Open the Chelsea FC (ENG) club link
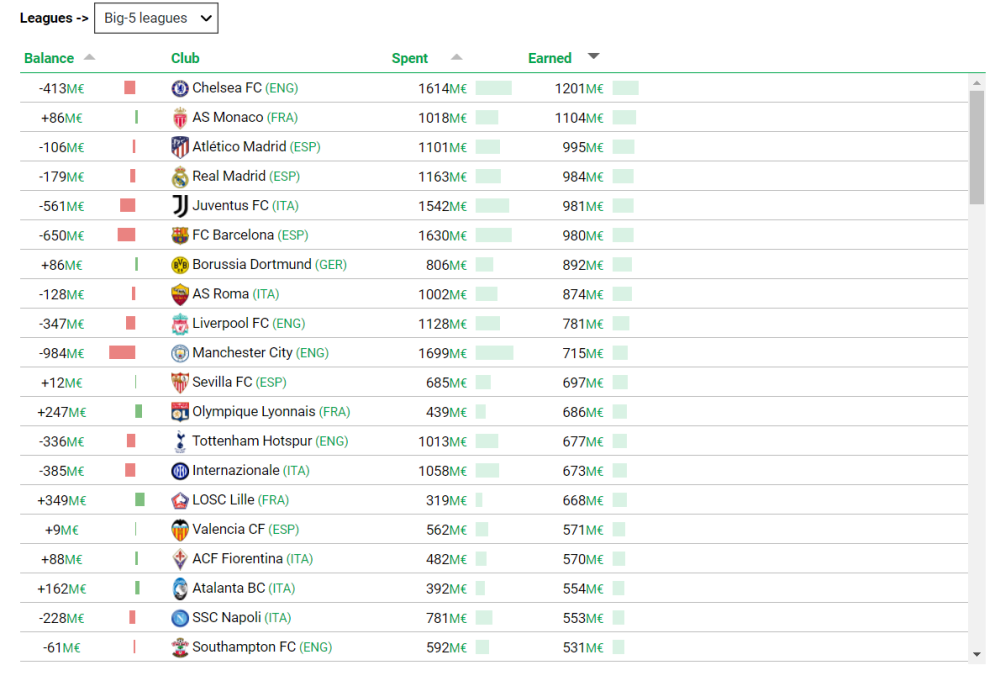The image size is (1000, 681). tap(245, 88)
